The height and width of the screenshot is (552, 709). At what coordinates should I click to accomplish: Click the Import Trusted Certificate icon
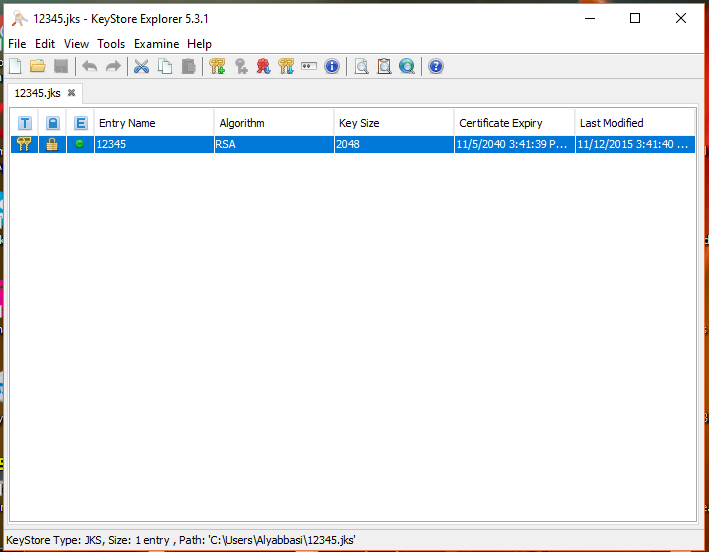coord(263,66)
